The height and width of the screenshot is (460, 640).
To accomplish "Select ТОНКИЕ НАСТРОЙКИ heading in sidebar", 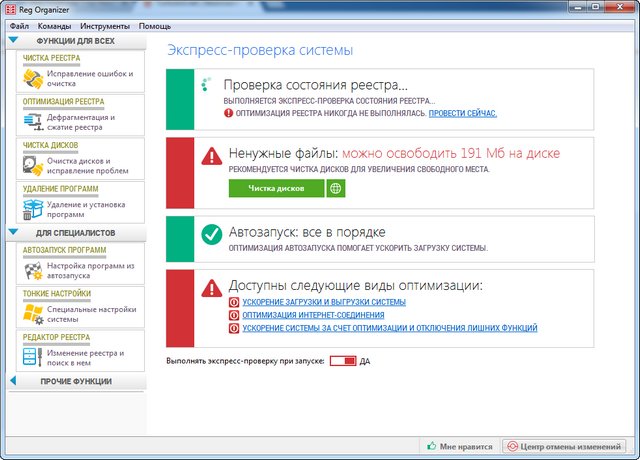I will click(57, 294).
